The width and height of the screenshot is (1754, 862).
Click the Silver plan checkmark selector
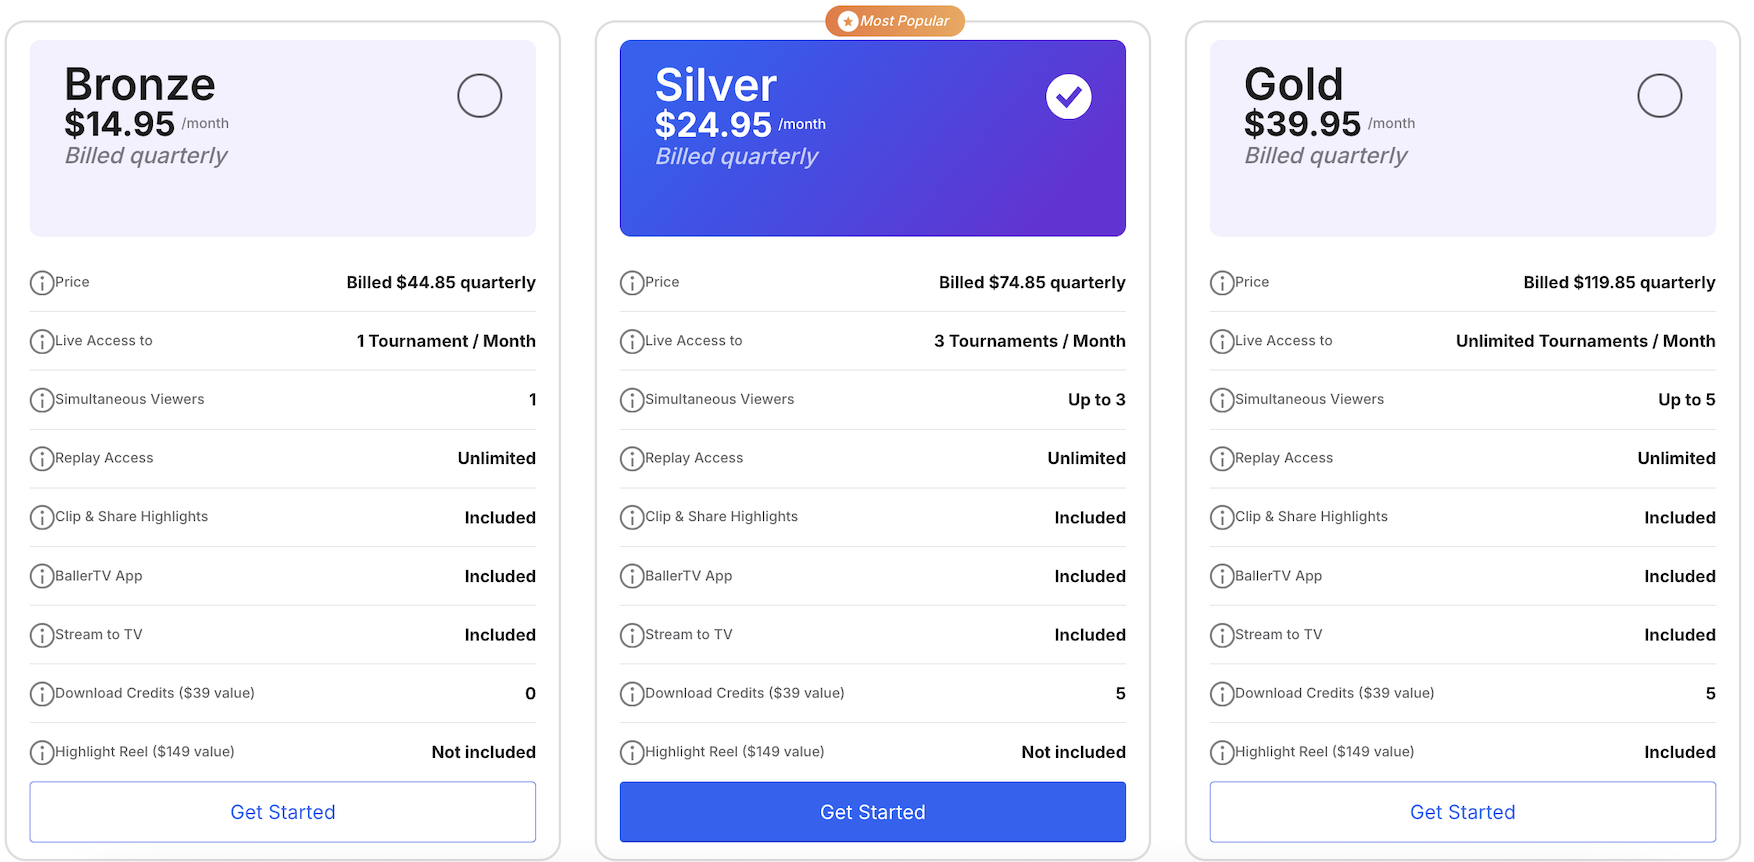point(1069,96)
